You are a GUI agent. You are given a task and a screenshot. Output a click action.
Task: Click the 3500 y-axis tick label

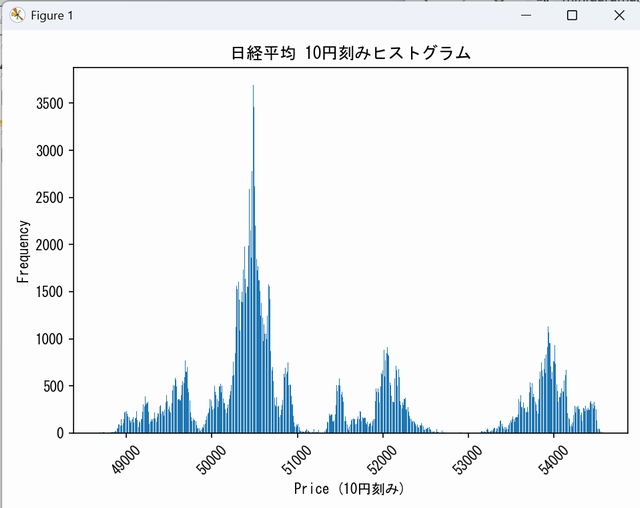(x=50, y=103)
